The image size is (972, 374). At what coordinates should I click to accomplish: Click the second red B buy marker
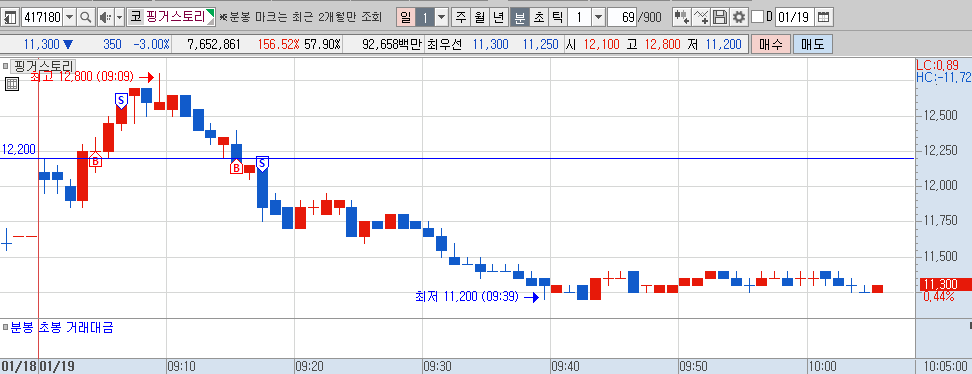(x=236, y=166)
